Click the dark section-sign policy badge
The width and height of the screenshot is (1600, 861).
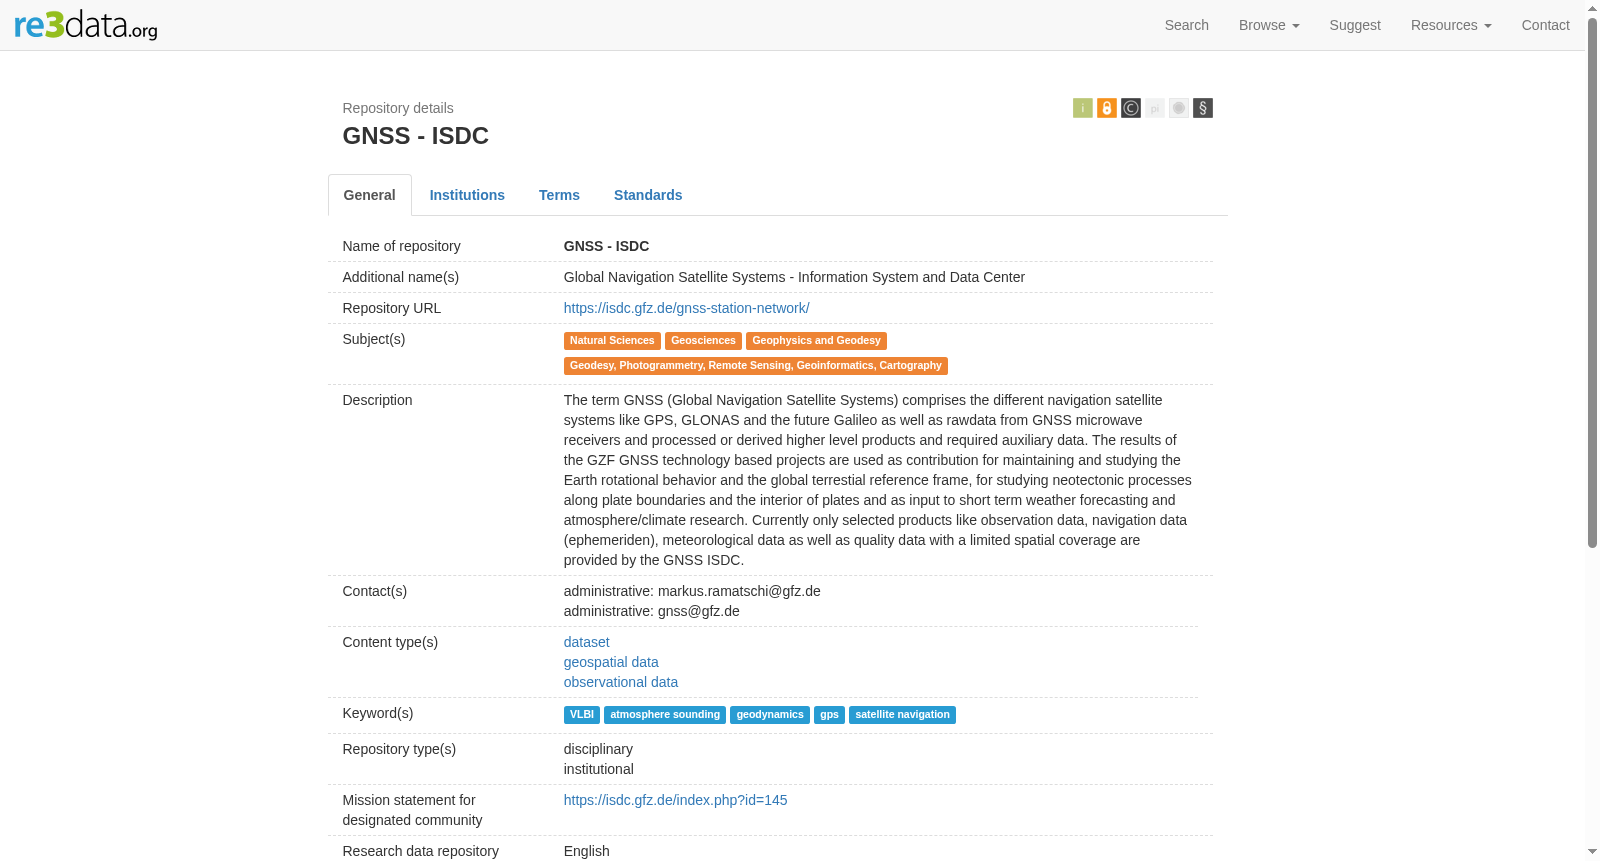pos(1203,108)
